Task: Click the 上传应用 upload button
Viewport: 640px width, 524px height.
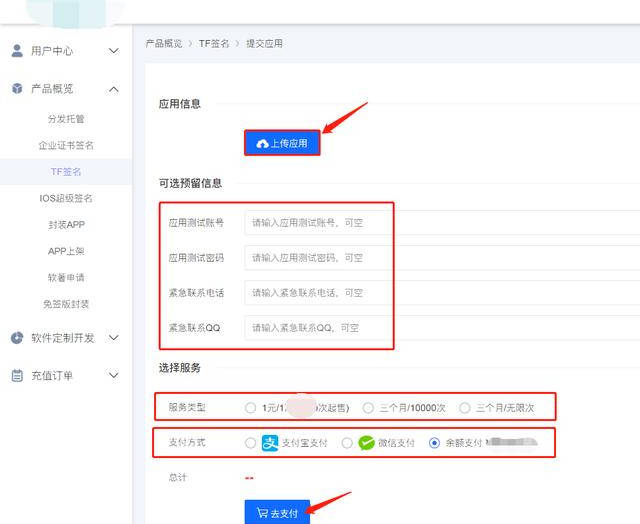Action: [x=282, y=144]
